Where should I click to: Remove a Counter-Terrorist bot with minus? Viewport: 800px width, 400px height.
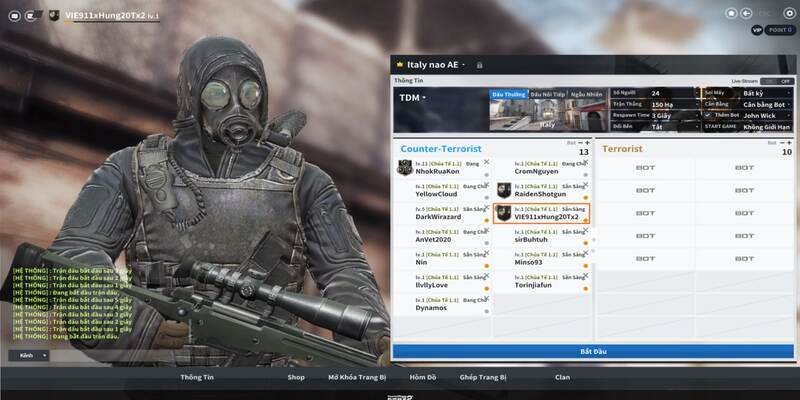(x=580, y=143)
